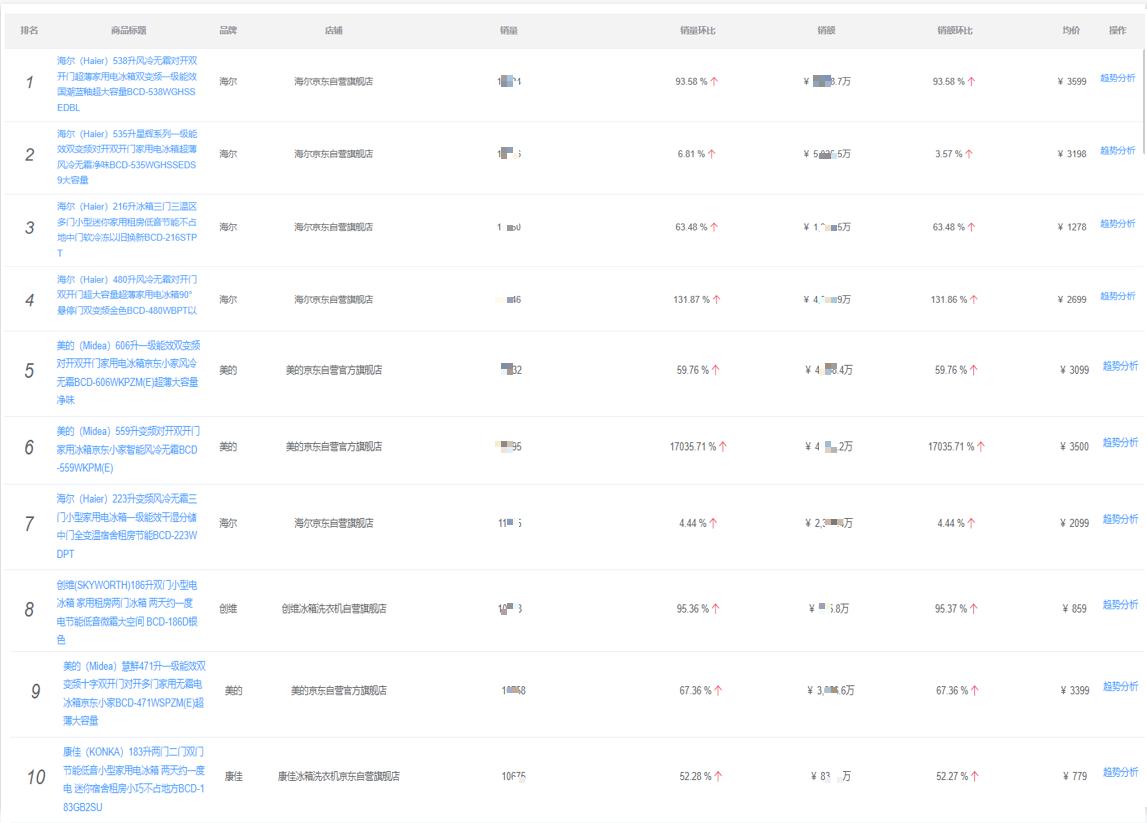Open the Midea 606升 BCD-606WKPZM(E) product link
Viewport: 1147px width, 823px height.
point(128,372)
